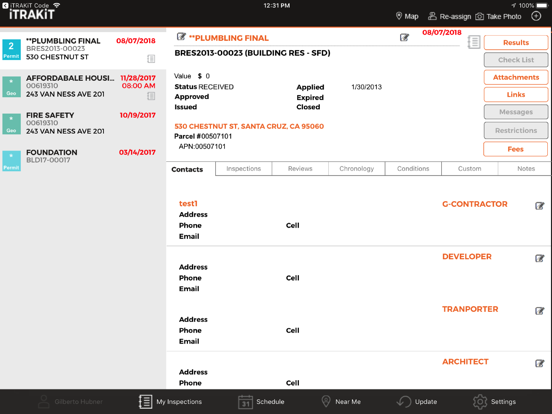Viewport: 552px width, 414px height.
Task: Open the notebook icon beside Results button
Action: coord(474,42)
